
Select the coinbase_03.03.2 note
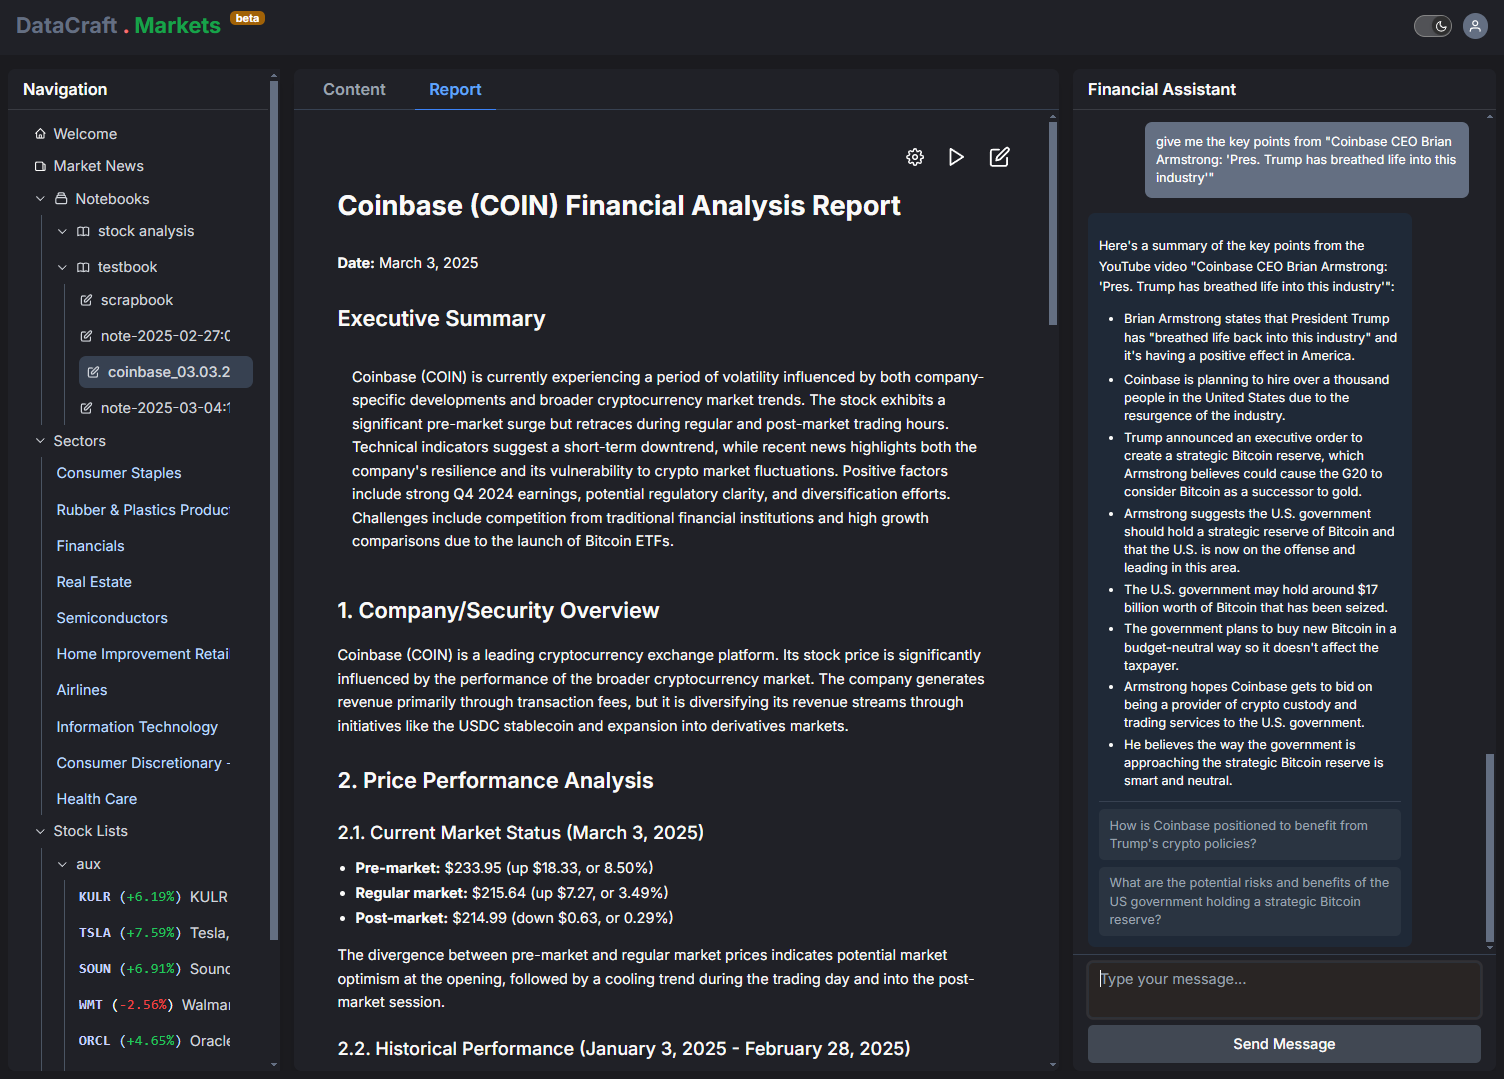click(165, 372)
